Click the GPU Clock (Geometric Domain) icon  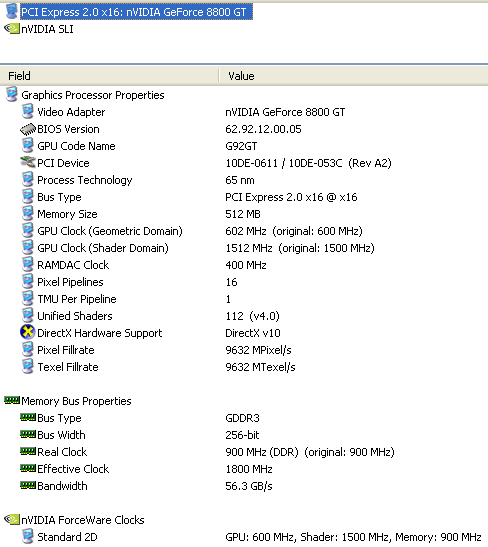(28, 231)
